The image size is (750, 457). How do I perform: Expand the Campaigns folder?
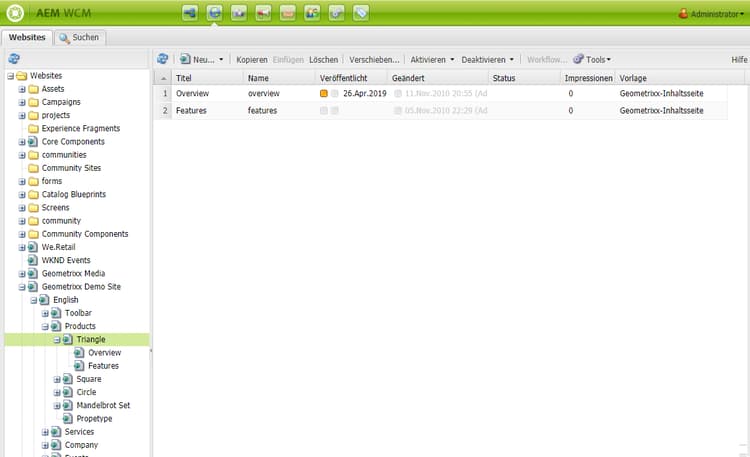tap(22, 102)
